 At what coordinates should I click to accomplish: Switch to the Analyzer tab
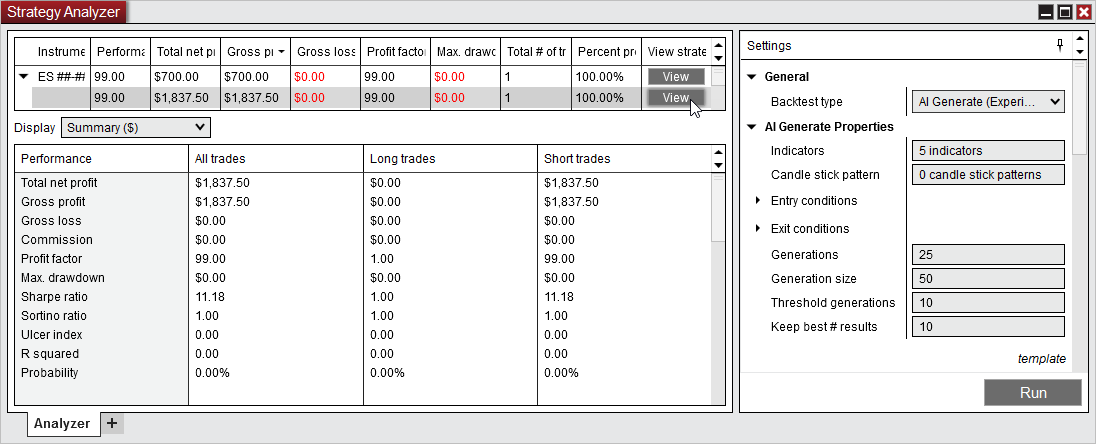pos(63,423)
